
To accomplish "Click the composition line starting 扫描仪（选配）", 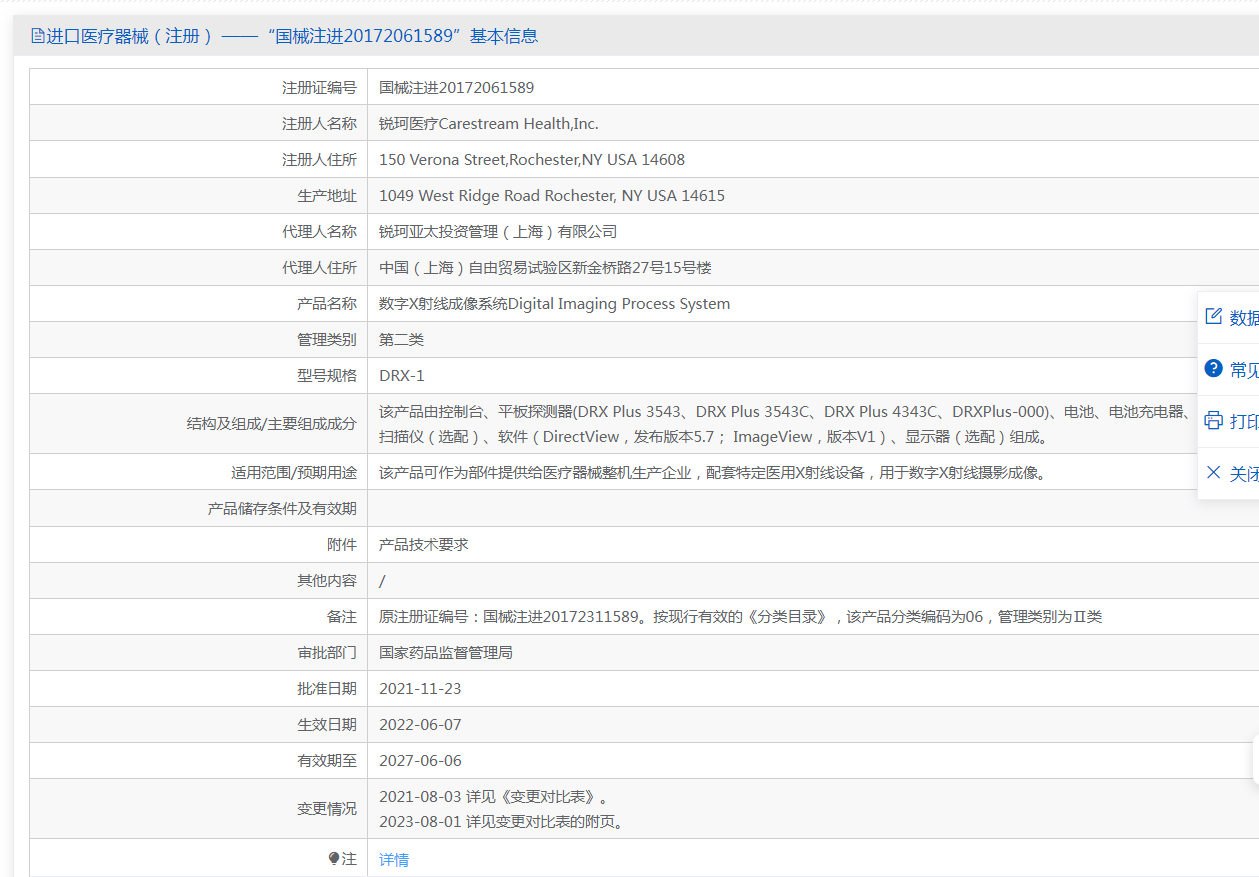I will click(x=714, y=437).
